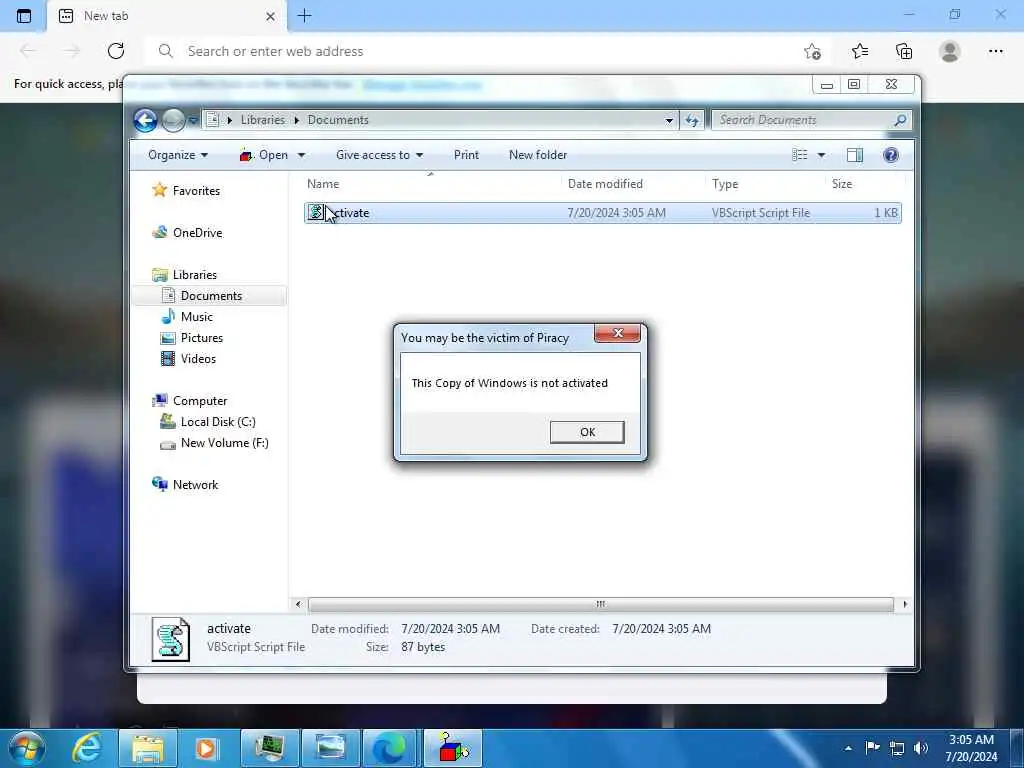The image size is (1024, 768).
Task: Show hidden tray icons arrow
Action: point(848,748)
